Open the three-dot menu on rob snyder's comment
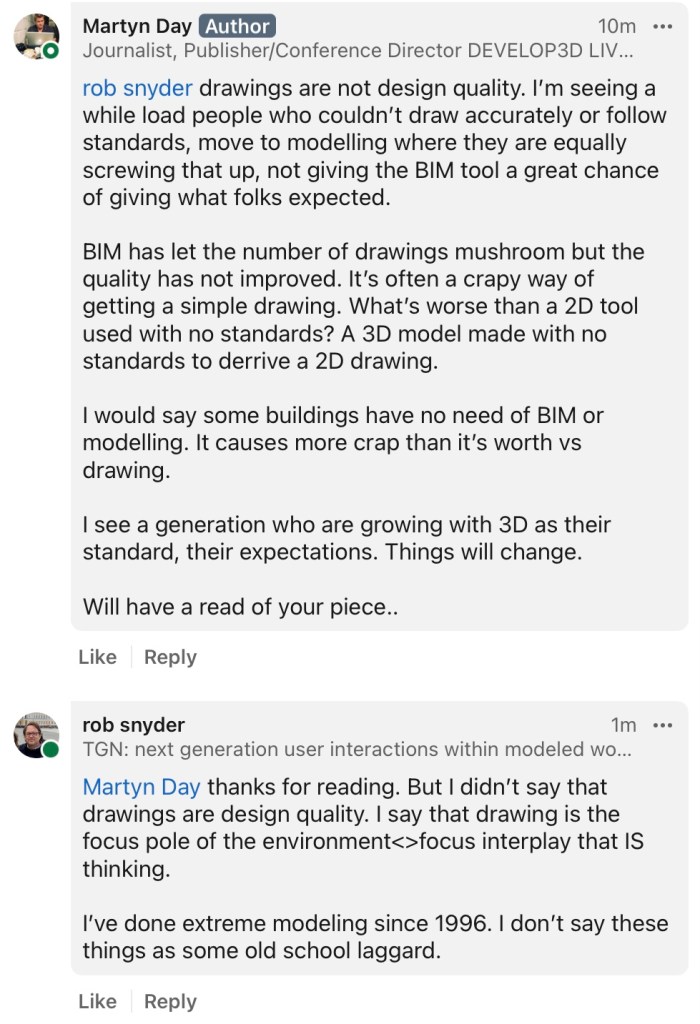The image size is (700, 1024). tap(662, 725)
